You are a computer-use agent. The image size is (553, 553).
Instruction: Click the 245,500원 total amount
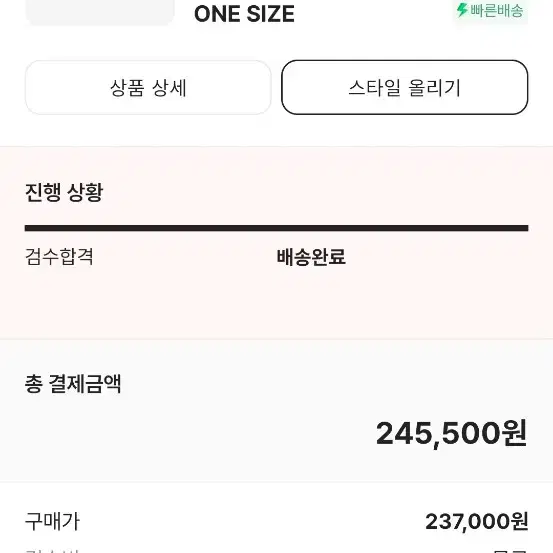[x=452, y=433]
